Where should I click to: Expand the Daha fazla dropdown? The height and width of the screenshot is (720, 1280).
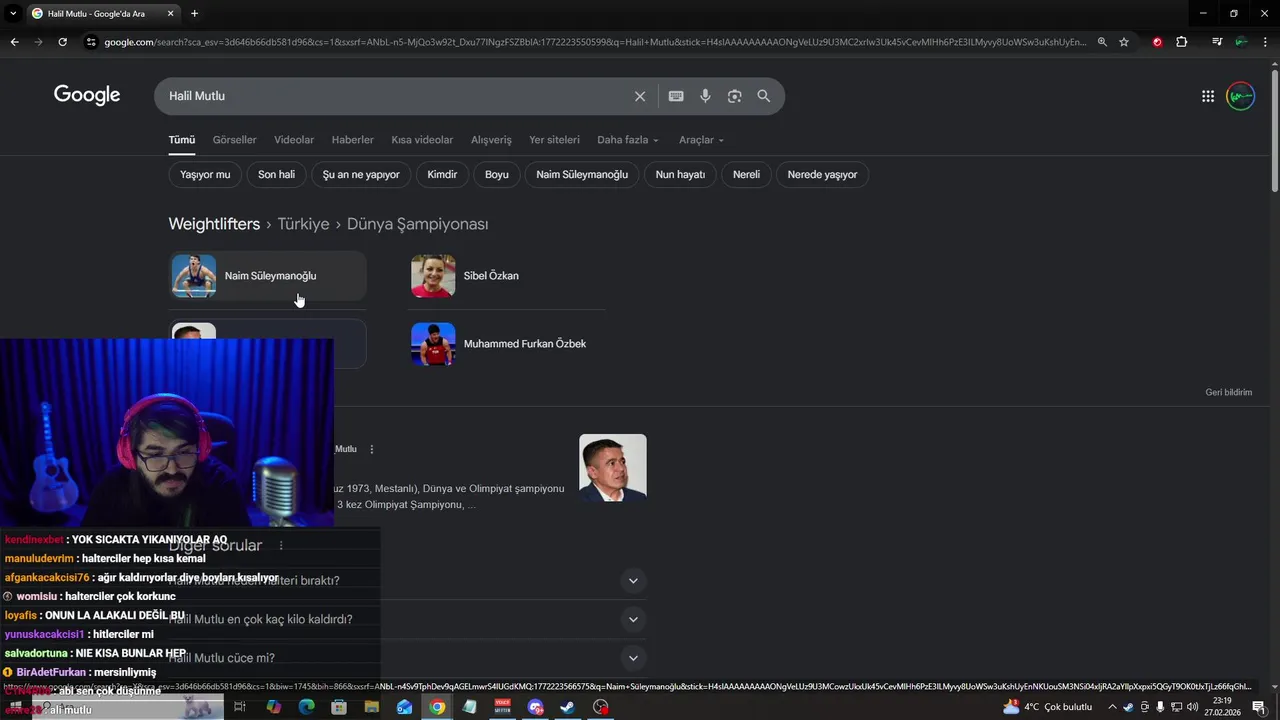pos(628,140)
